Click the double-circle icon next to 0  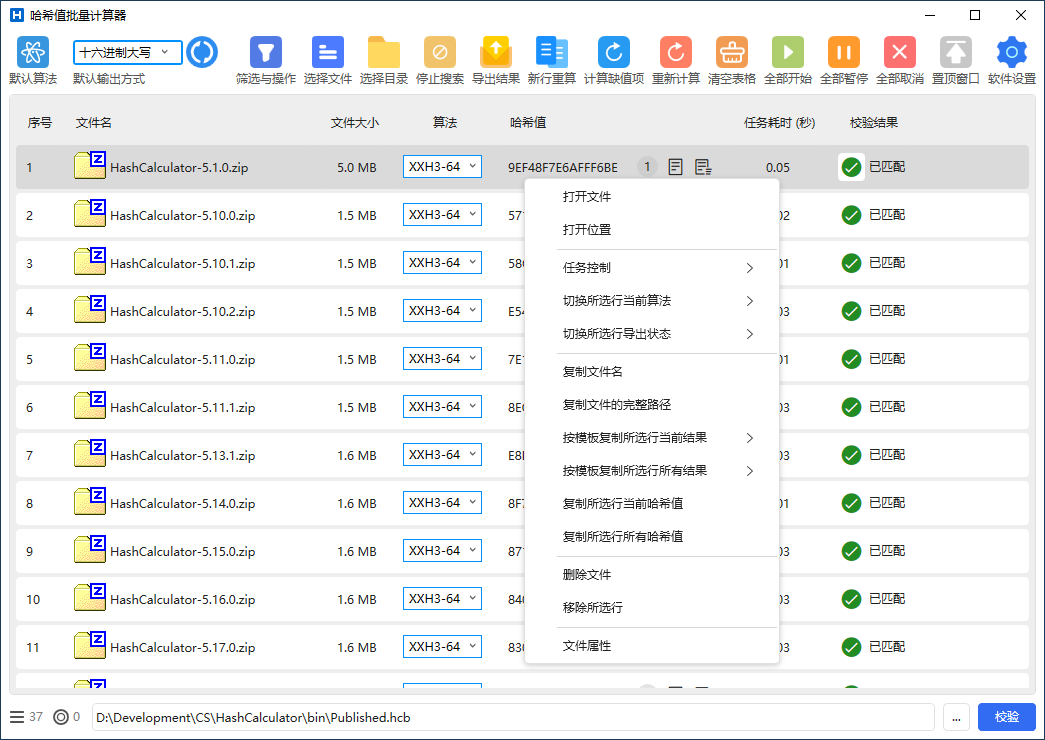tap(61, 717)
